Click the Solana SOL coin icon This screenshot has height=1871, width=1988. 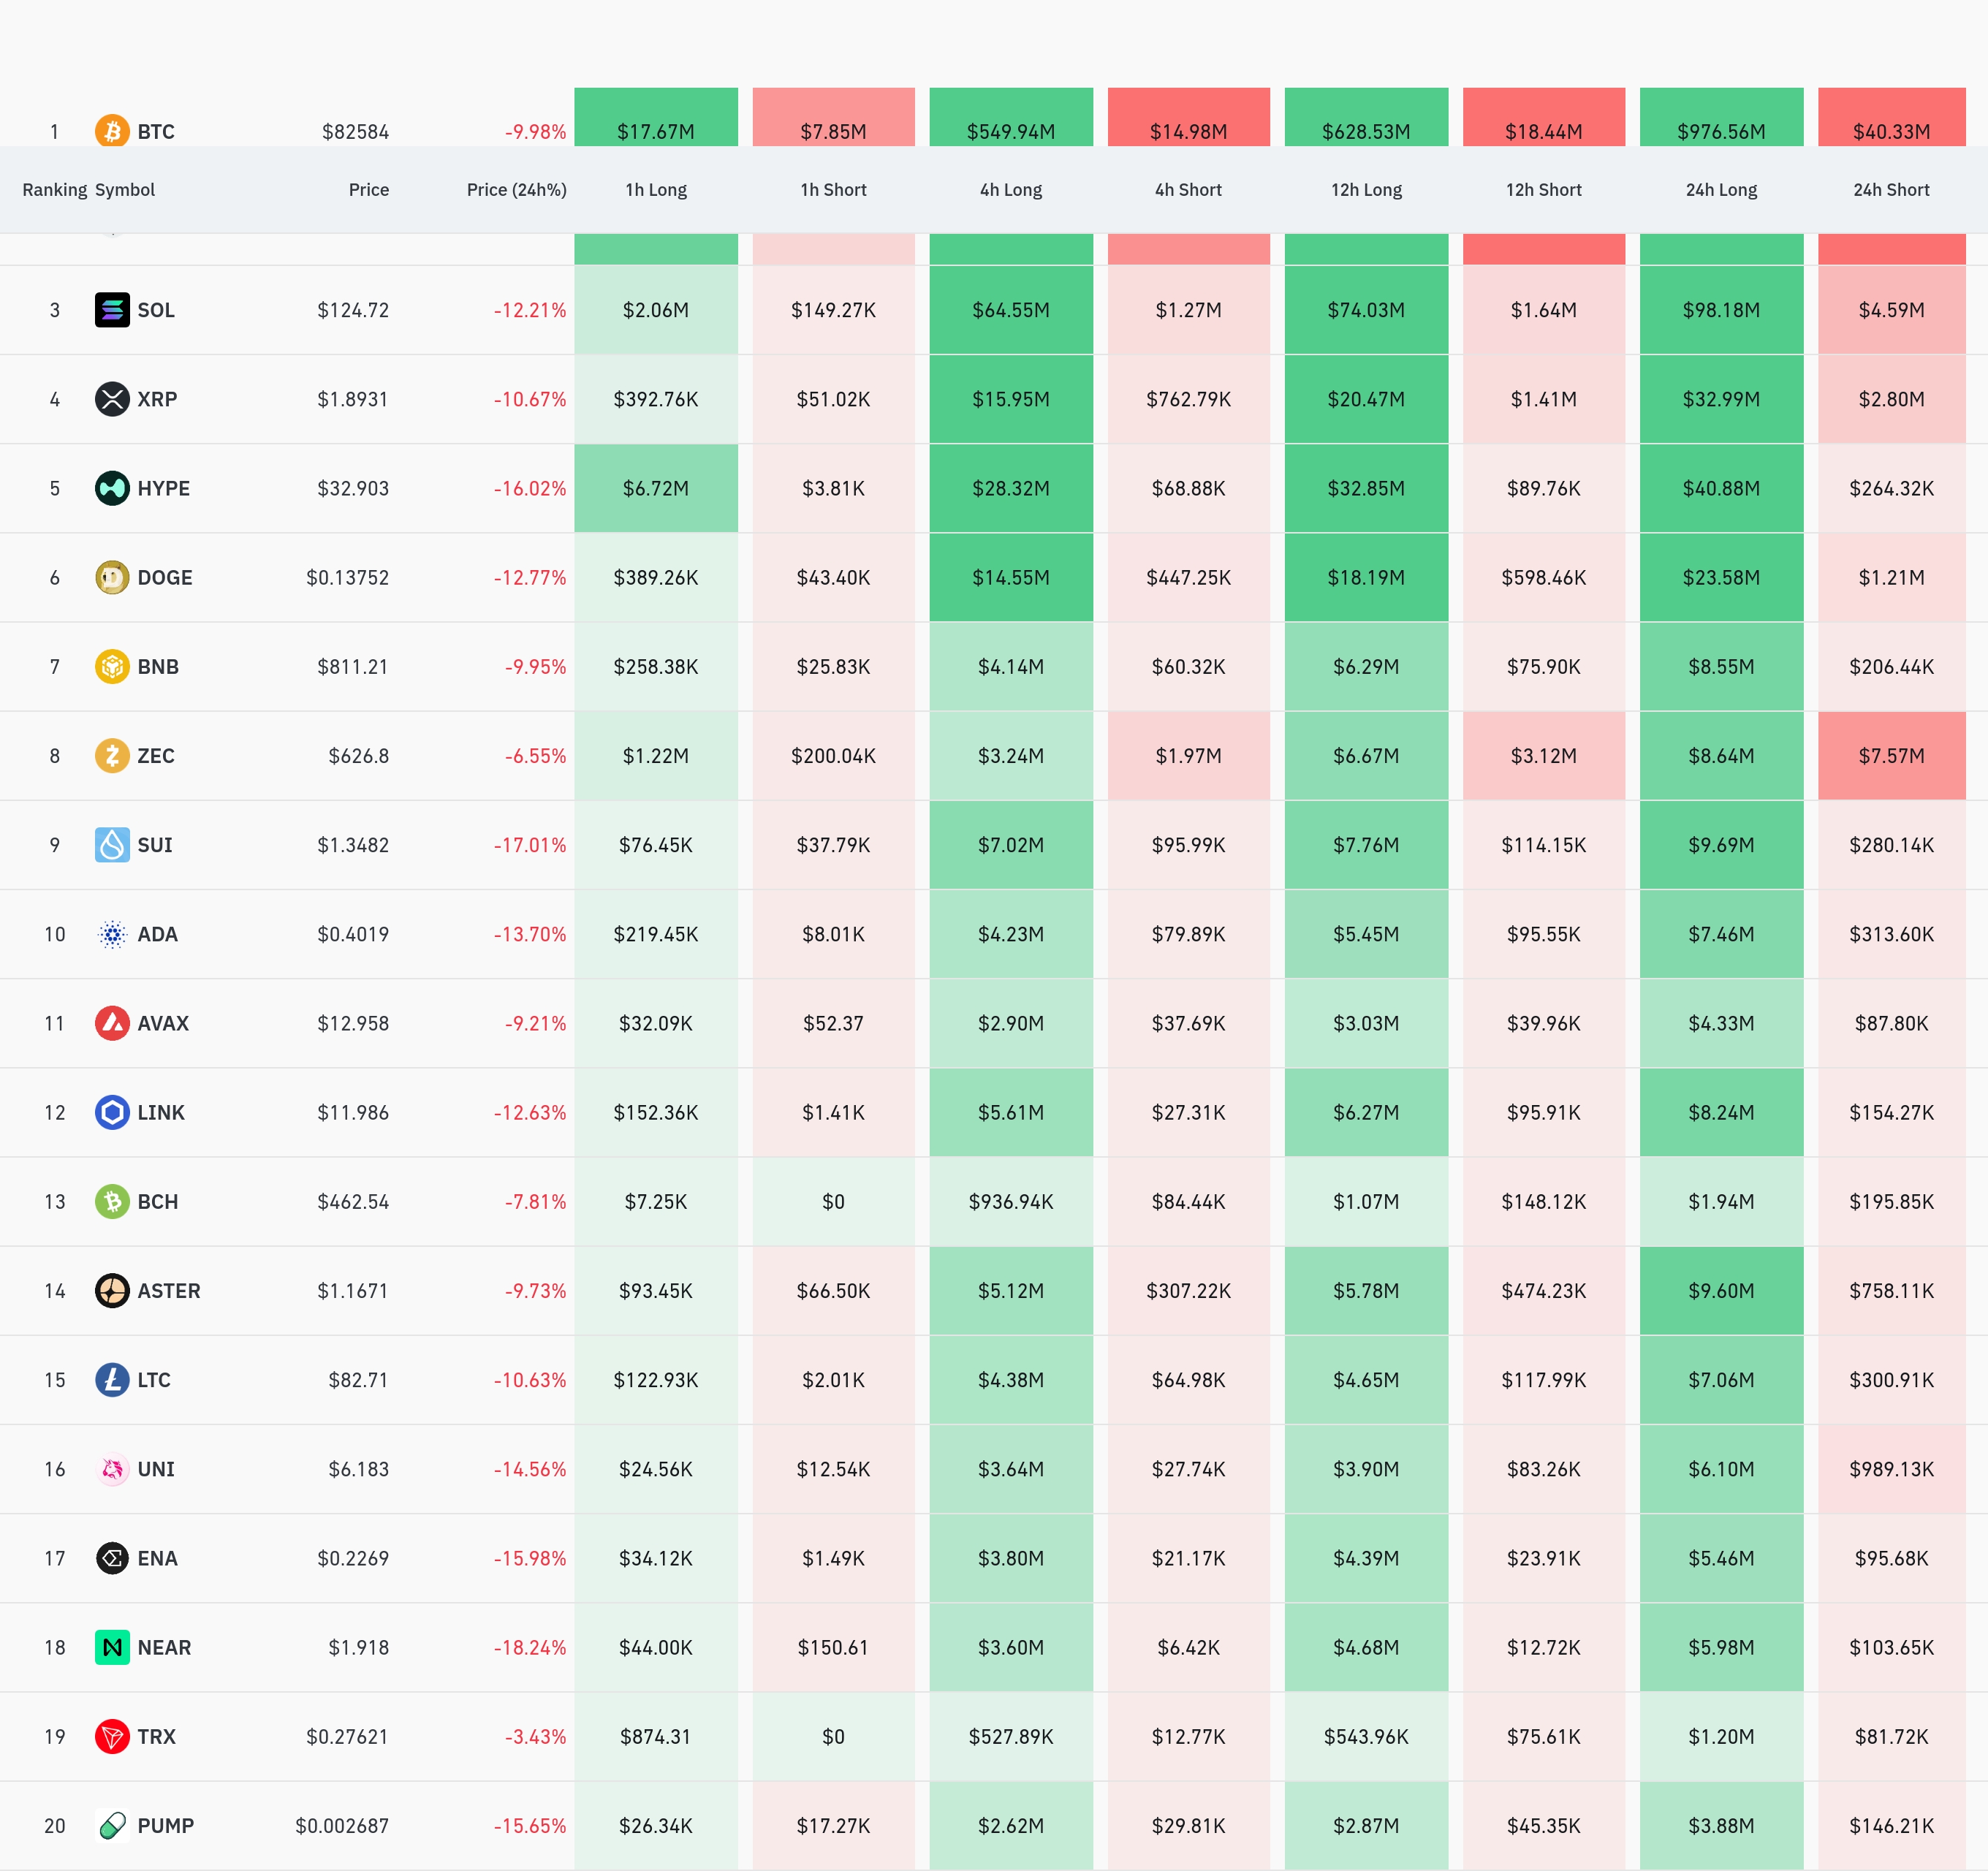pyautogui.click(x=112, y=310)
